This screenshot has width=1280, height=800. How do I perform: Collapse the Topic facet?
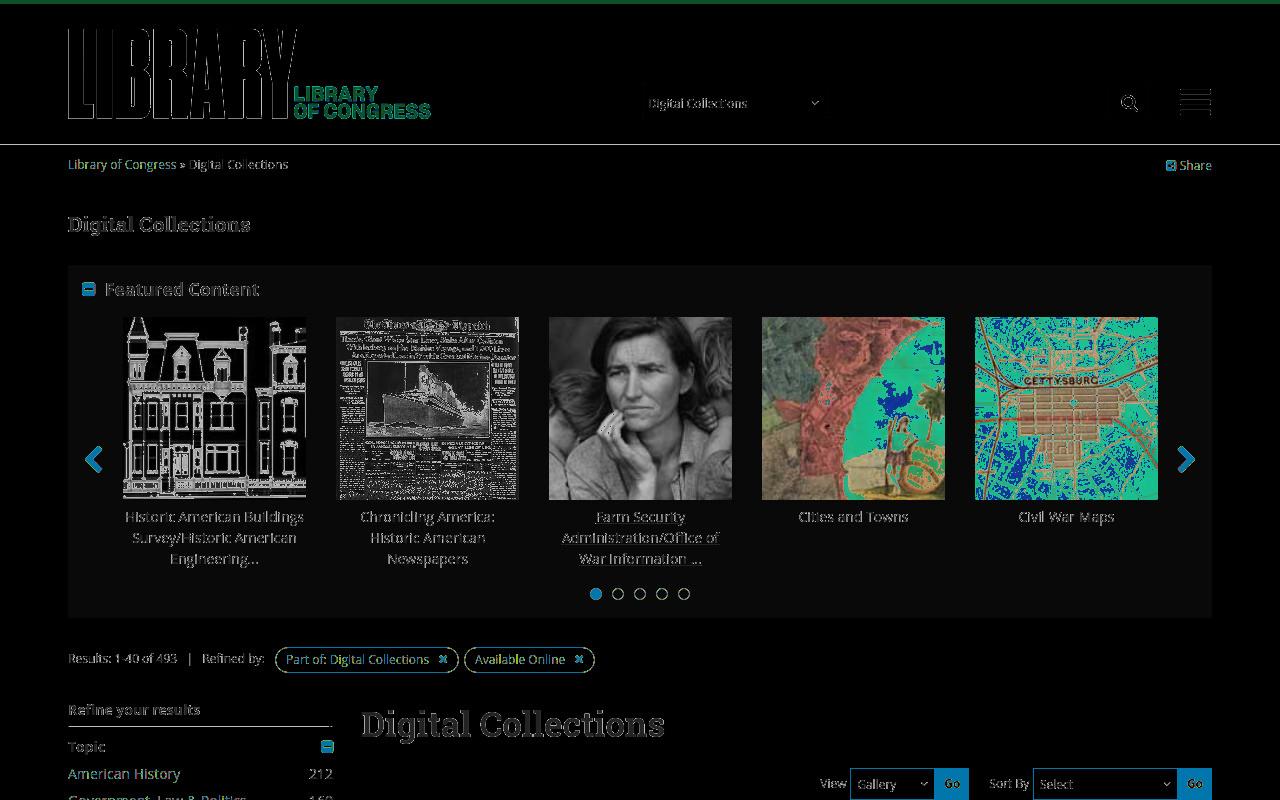(x=327, y=747)
